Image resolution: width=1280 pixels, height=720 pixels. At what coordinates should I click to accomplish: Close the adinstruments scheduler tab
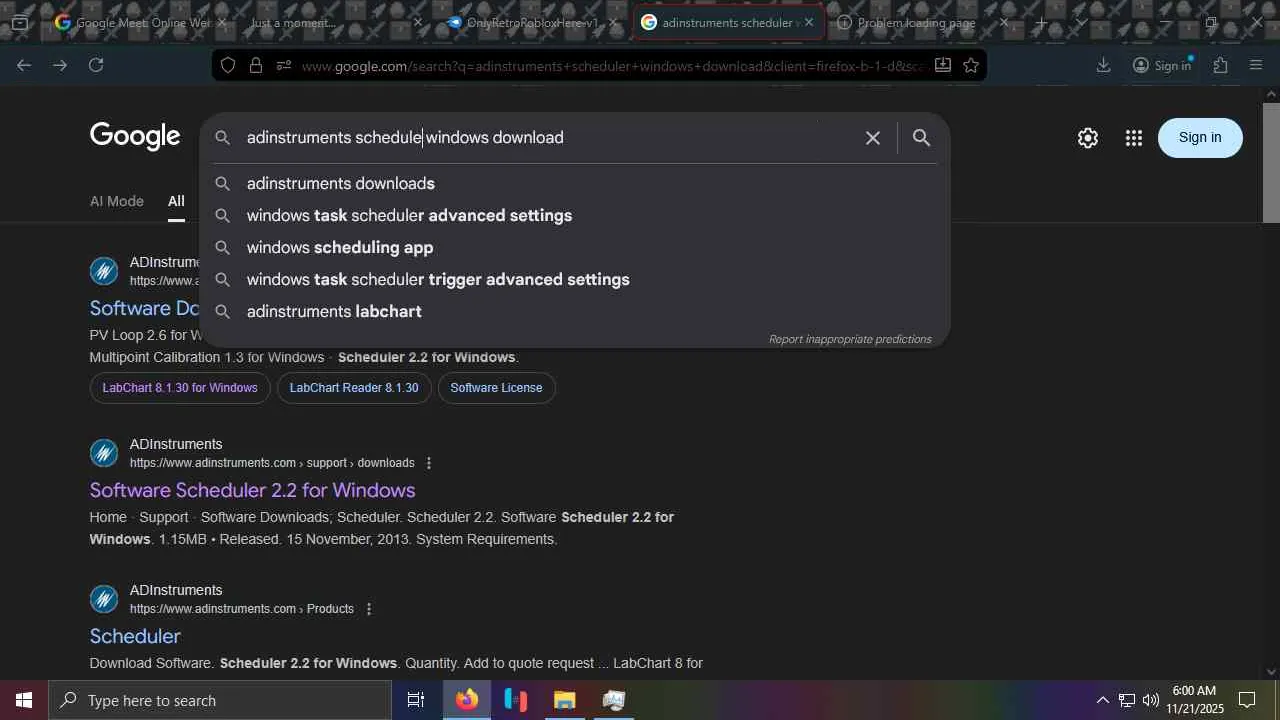click(809, 22)
